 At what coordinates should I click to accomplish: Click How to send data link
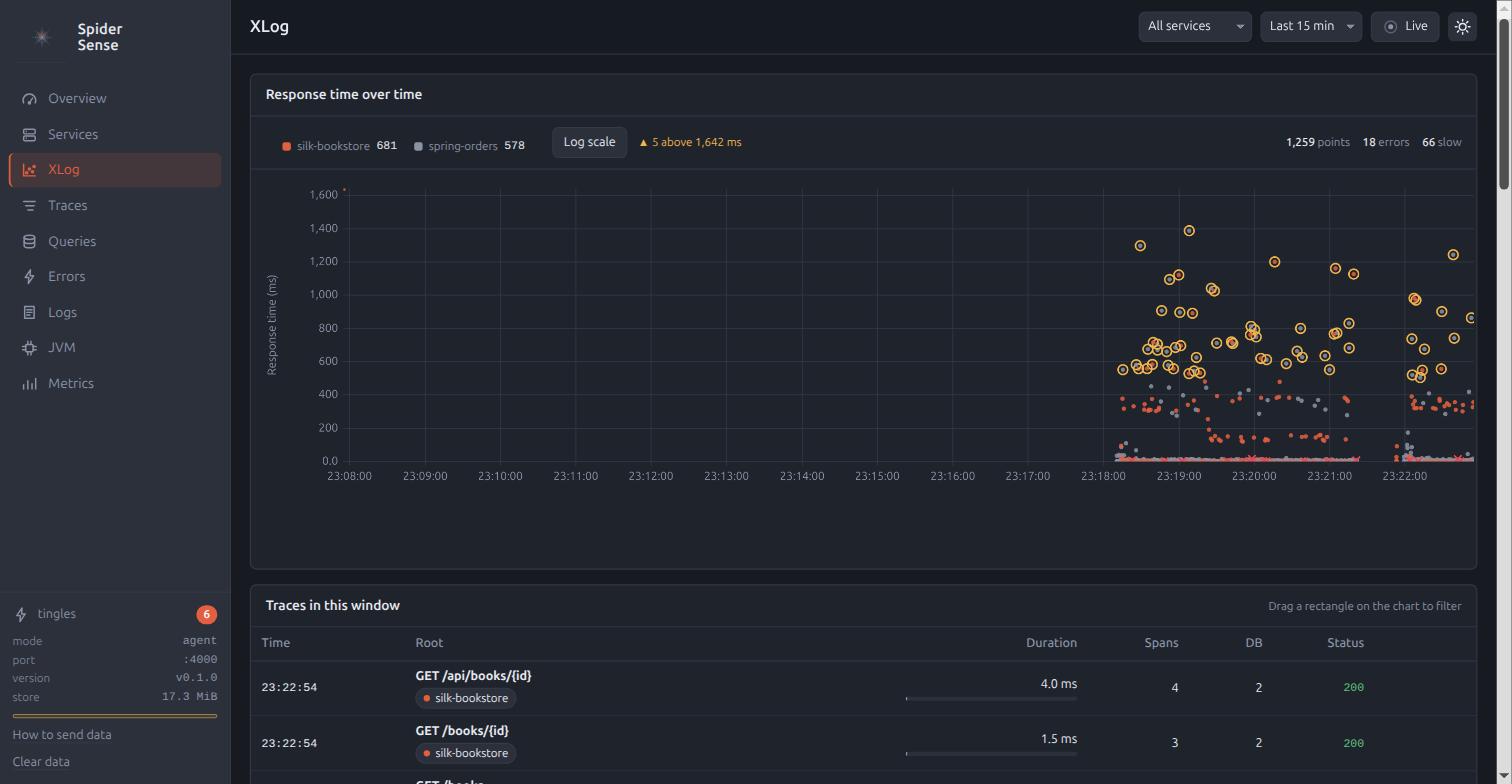click(62, 734)
